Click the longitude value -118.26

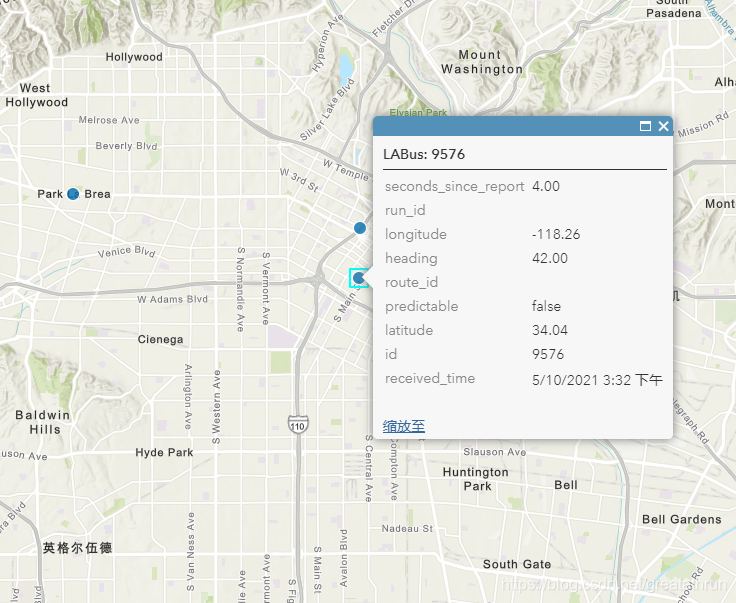tap(556, 235)
